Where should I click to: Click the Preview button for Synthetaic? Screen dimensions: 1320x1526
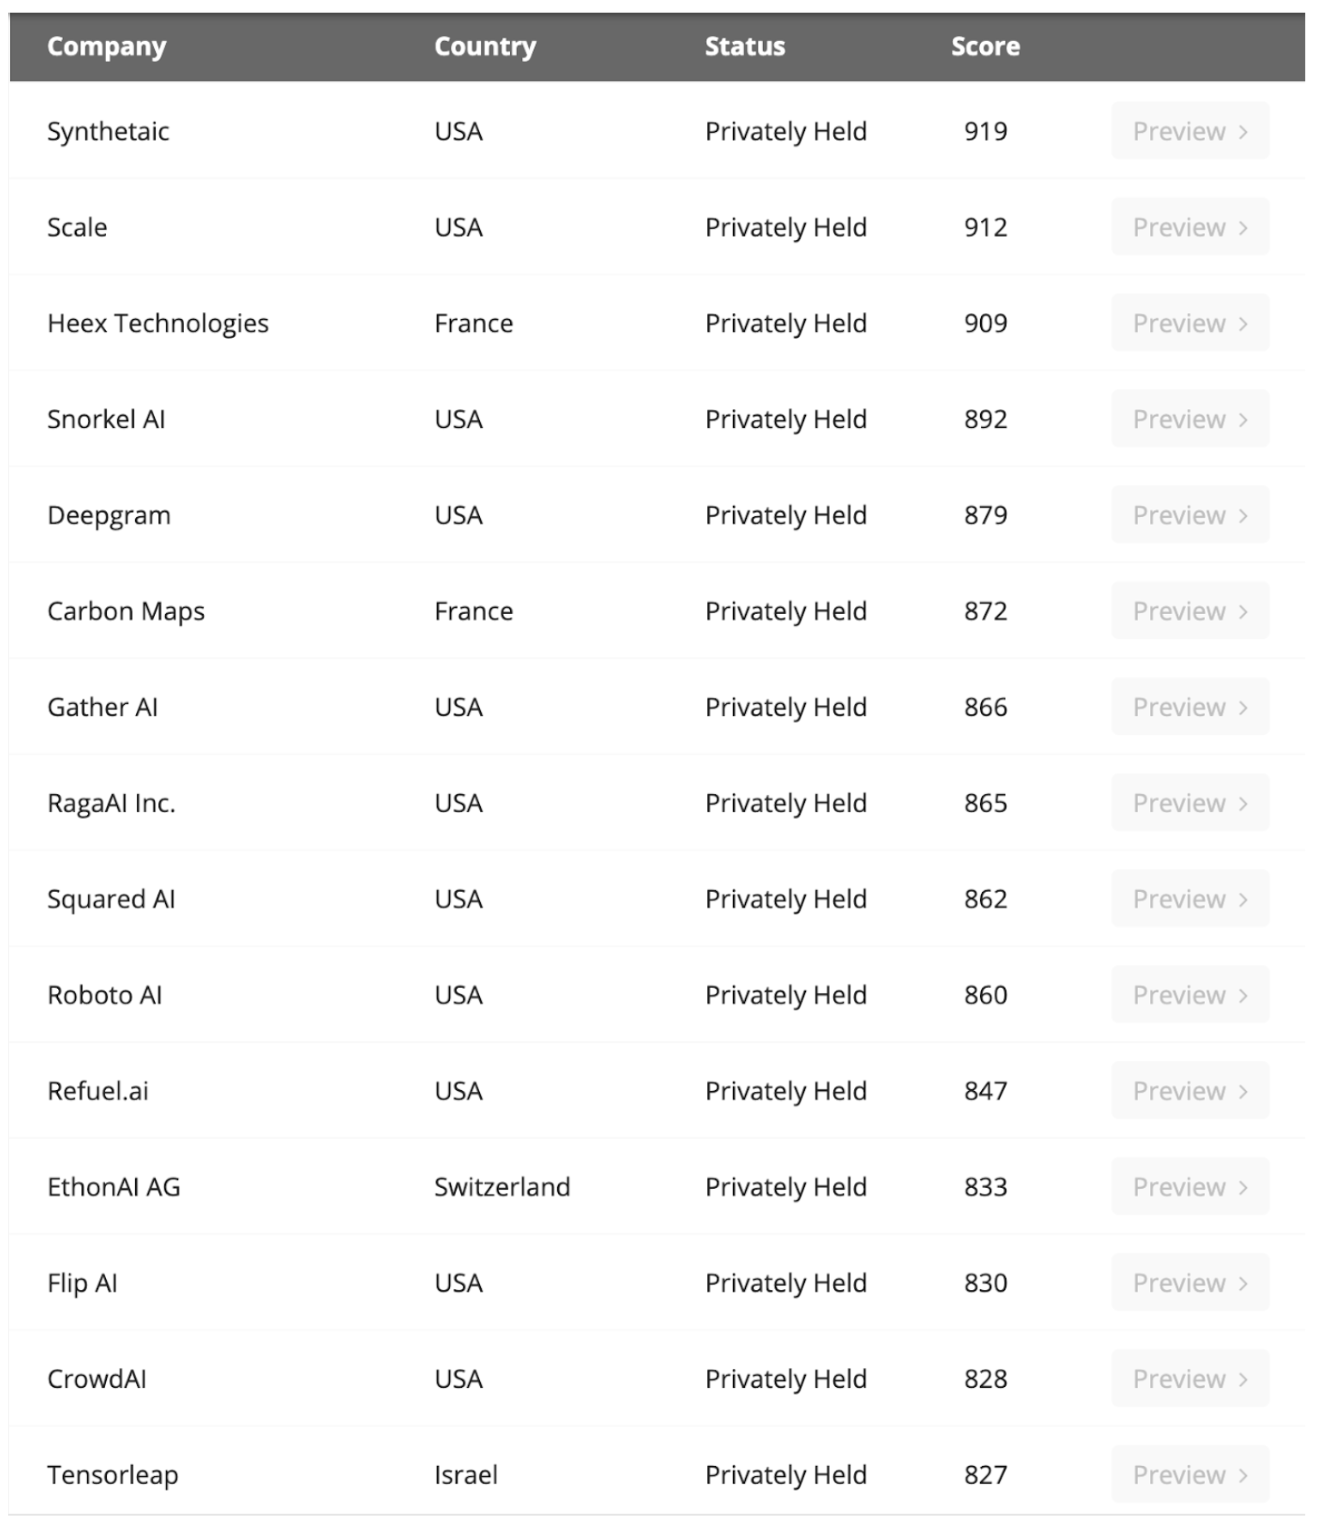point(1189,131)
